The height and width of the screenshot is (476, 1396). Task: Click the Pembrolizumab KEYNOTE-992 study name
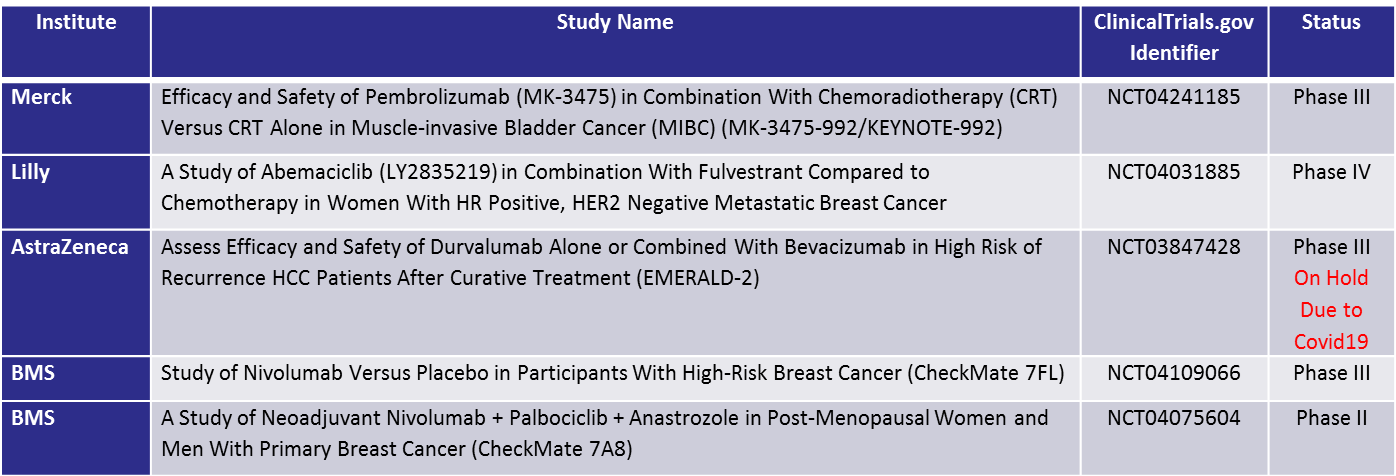click(609, 113)
